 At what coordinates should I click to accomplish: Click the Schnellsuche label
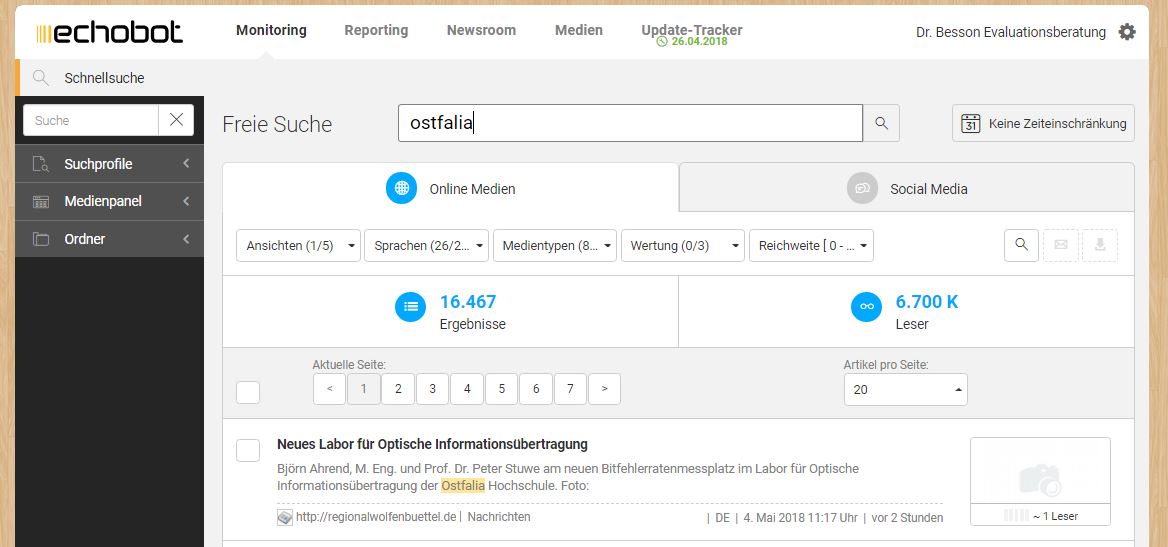coord(104,78)
